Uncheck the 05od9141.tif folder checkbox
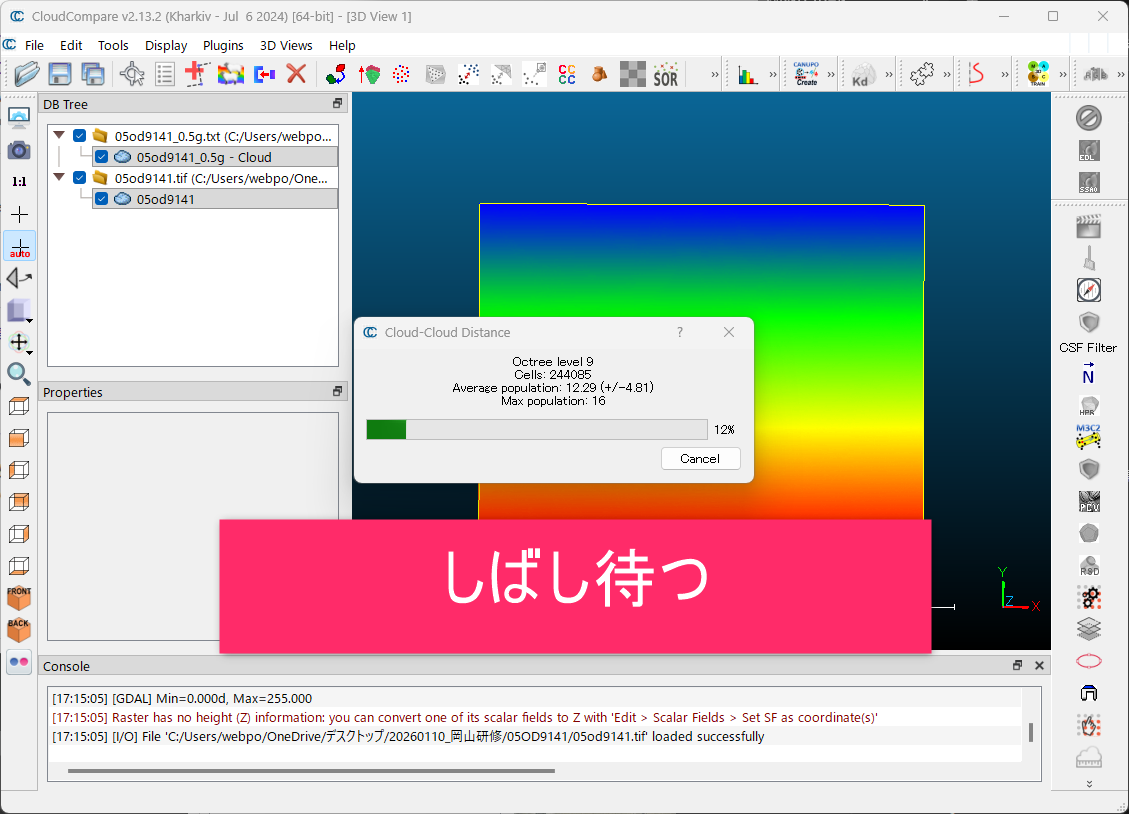Viewport: 1129px width, 814px height. tap(80, 178)
